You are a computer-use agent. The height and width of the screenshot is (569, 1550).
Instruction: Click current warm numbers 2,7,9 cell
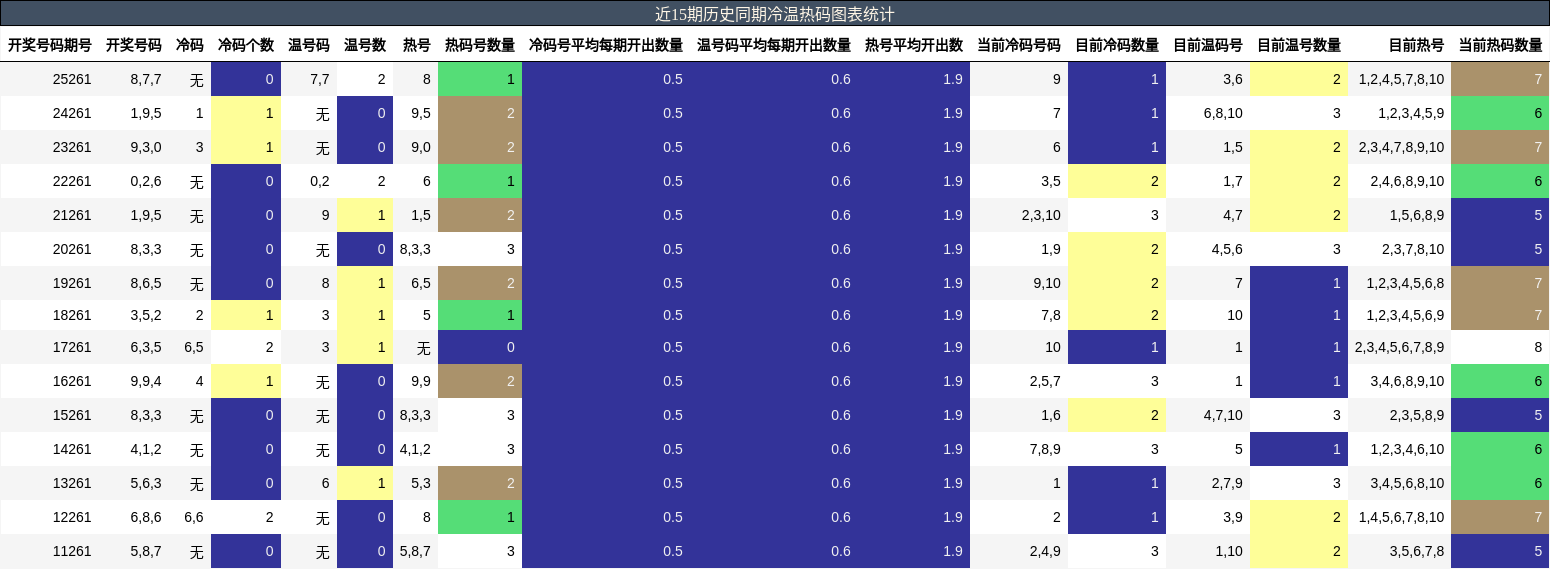coord(1227,483)
